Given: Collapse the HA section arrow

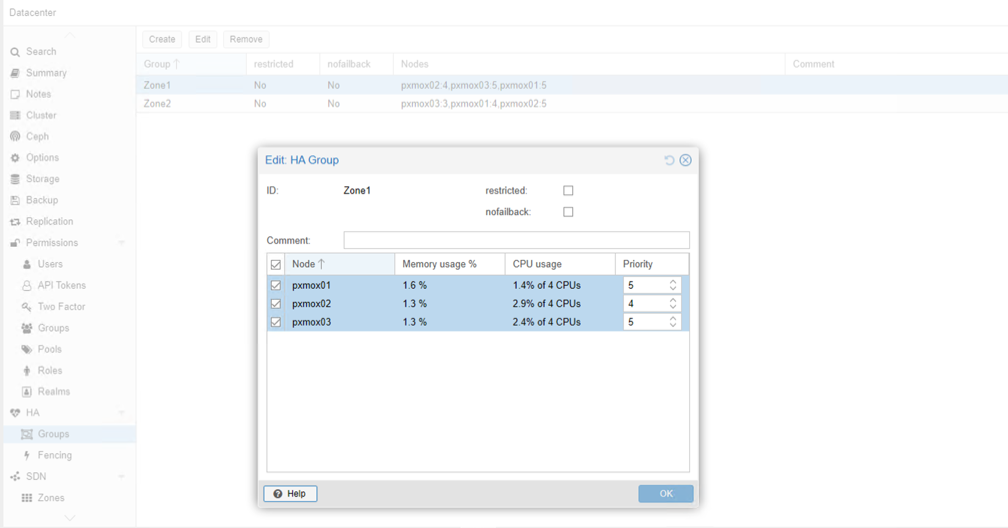Looking at the screenshot, I should click(x=122, y=413).
